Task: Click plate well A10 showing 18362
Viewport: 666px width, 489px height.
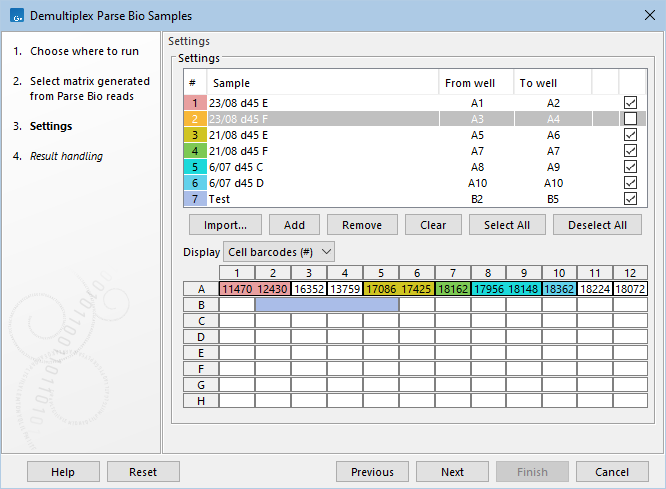Action: tap(559, 289)
